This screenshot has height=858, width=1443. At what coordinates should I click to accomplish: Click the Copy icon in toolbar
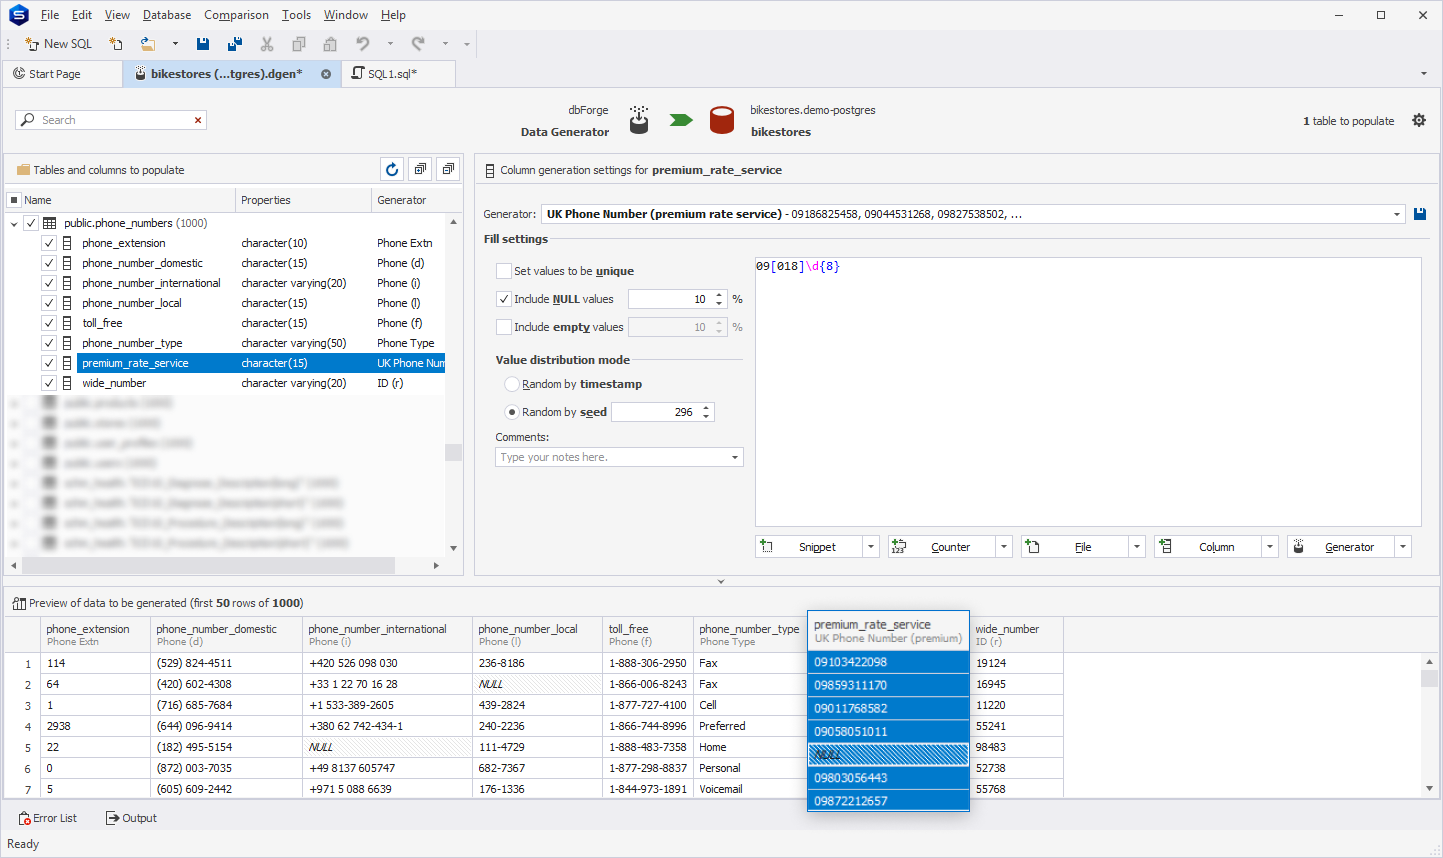(299, 44)
